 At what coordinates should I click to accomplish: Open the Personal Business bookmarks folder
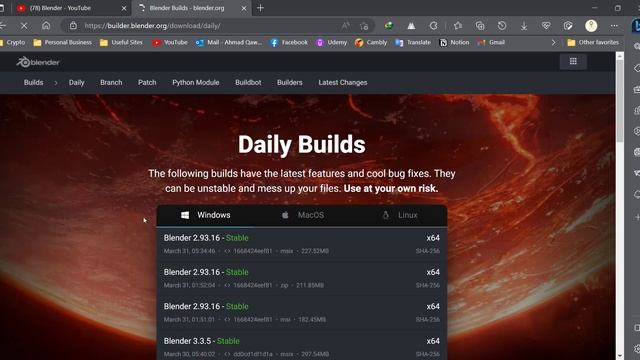pyautogui.click(x=62, y=42)
